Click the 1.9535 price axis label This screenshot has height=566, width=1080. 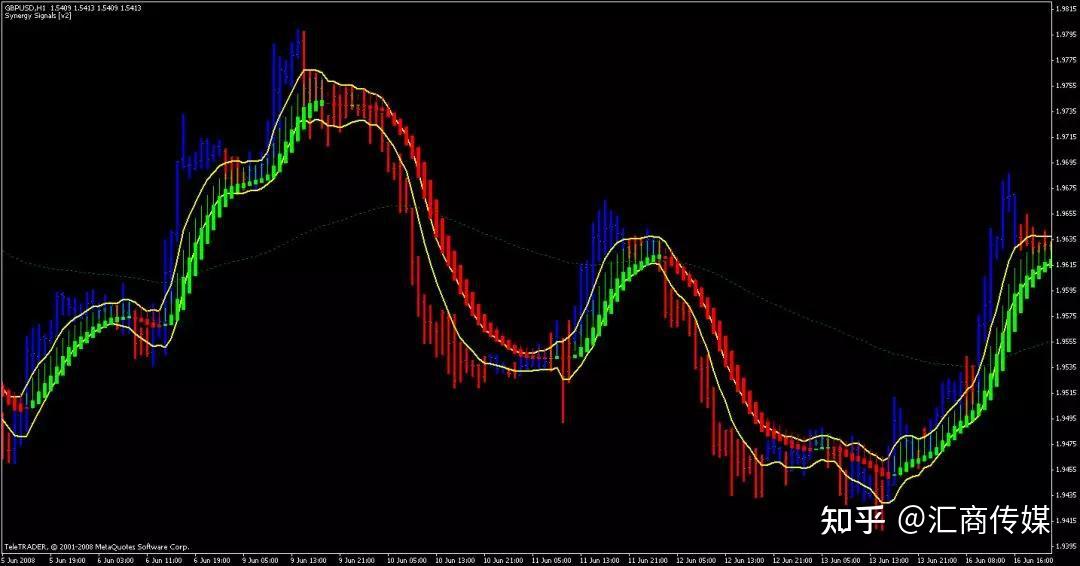(1065, 367)
